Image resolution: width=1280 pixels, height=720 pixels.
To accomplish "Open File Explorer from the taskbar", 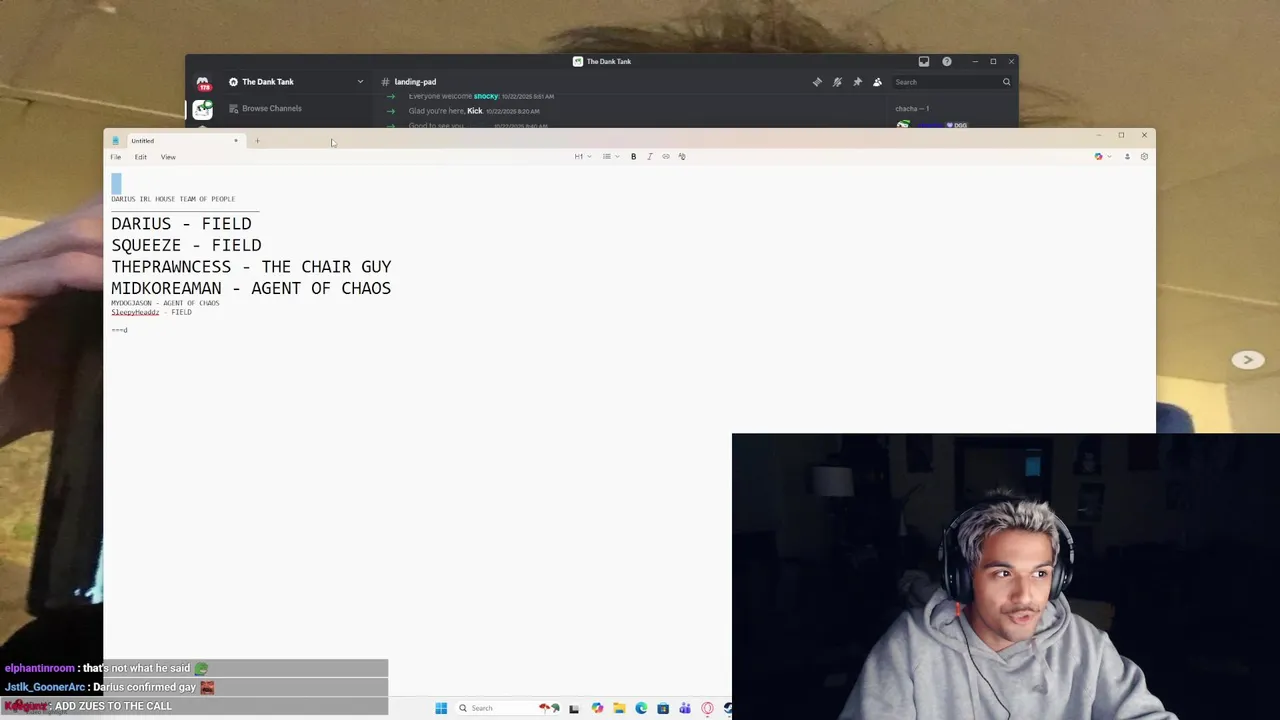I will (x=619, y=708).
